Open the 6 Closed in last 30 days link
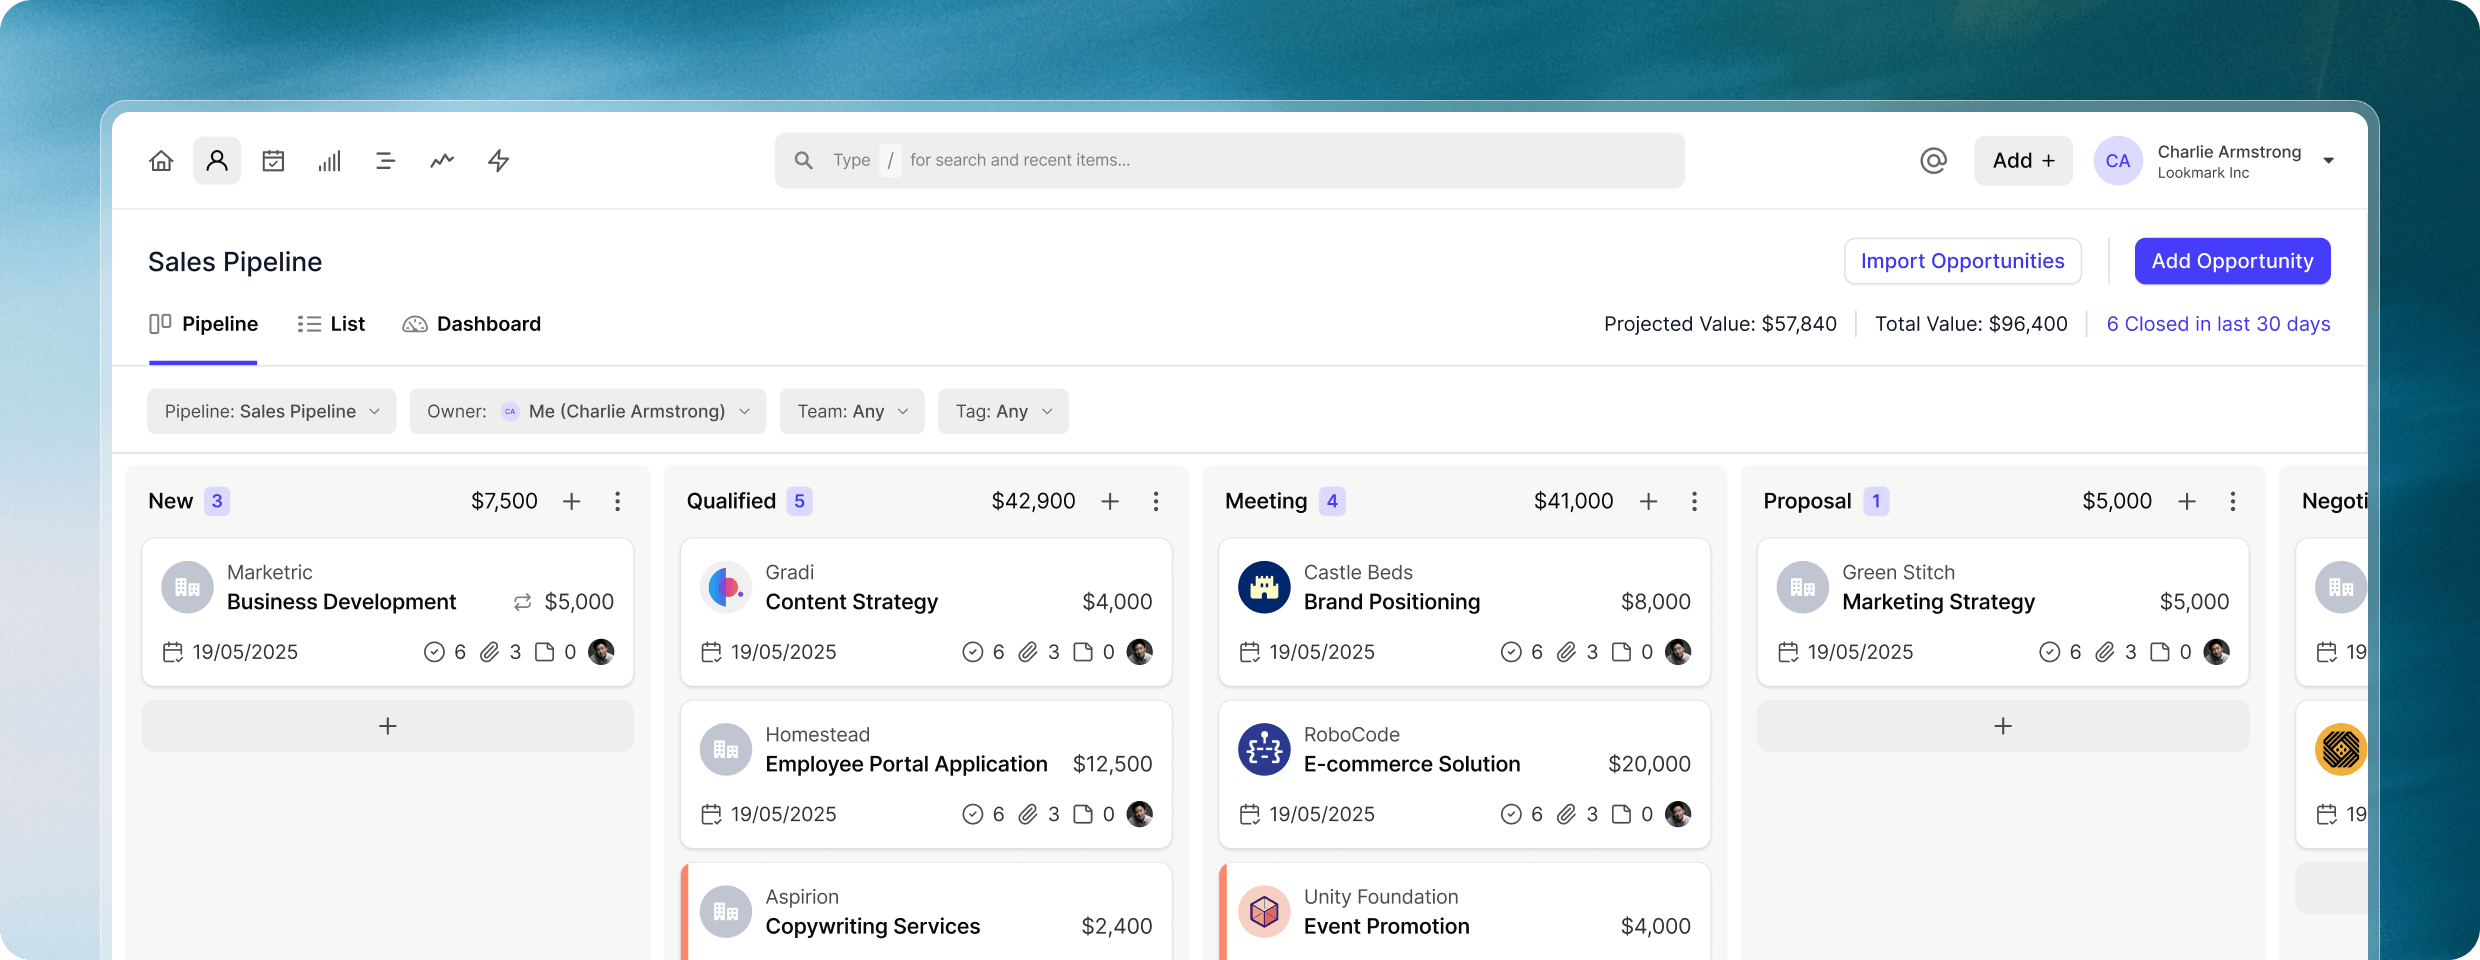Viewport: 2480px width, 960px height. 2219,323
